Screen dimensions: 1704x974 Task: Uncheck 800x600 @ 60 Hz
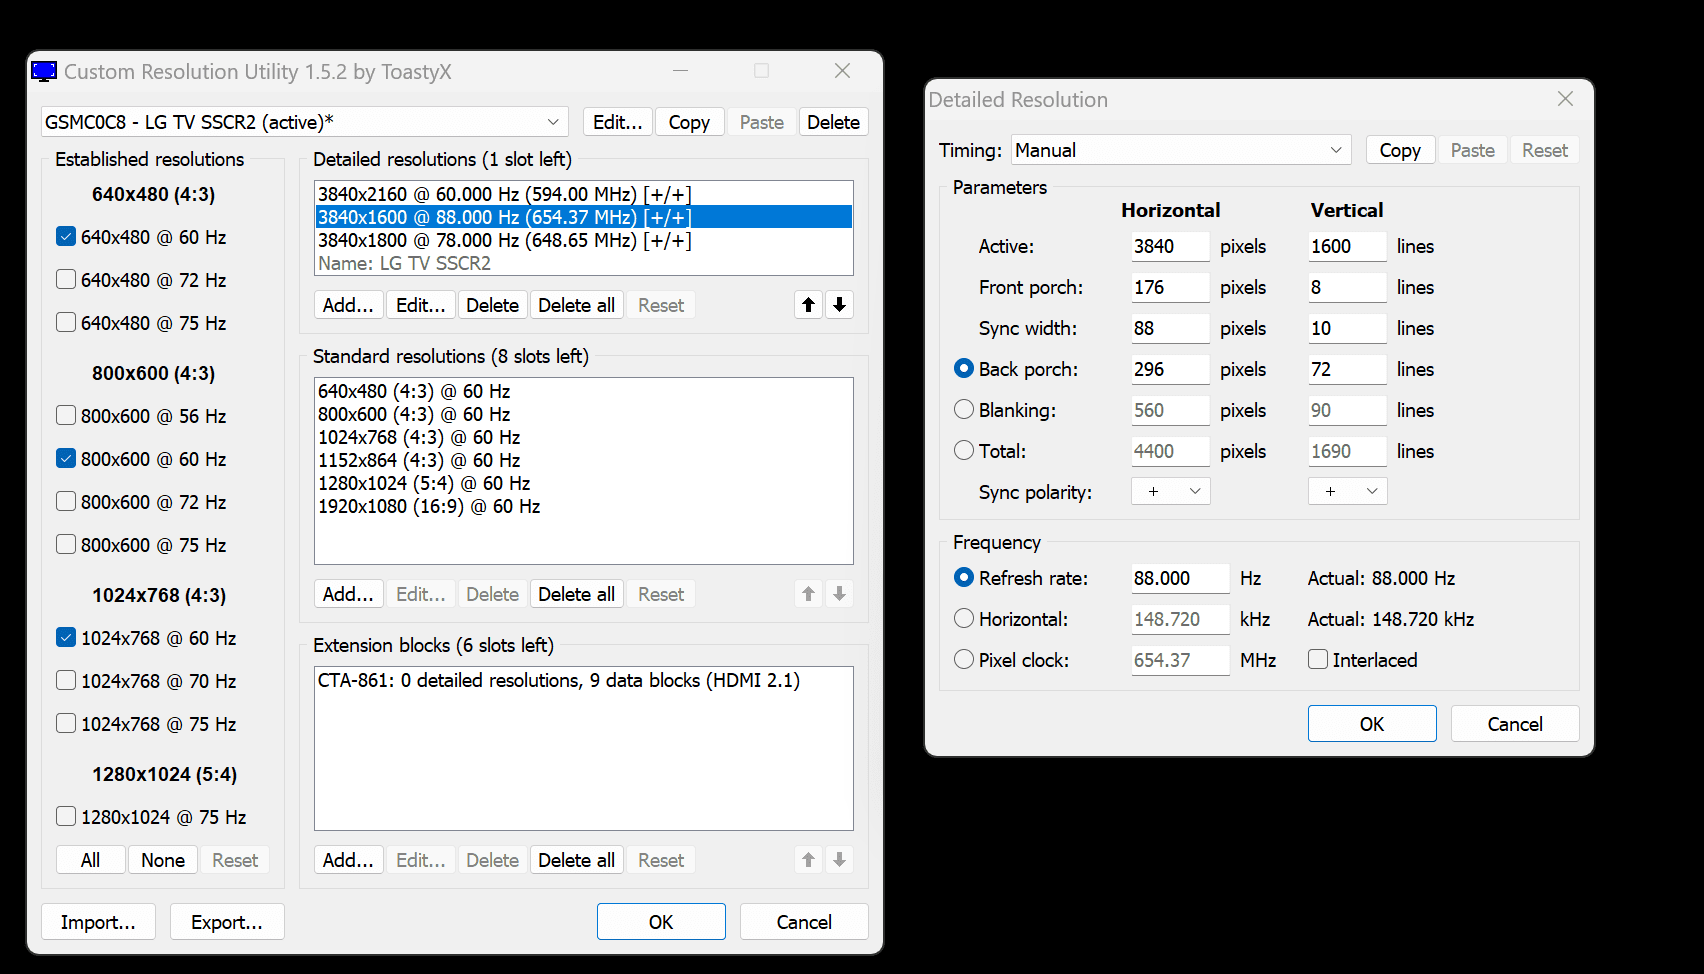pos(66,458)
